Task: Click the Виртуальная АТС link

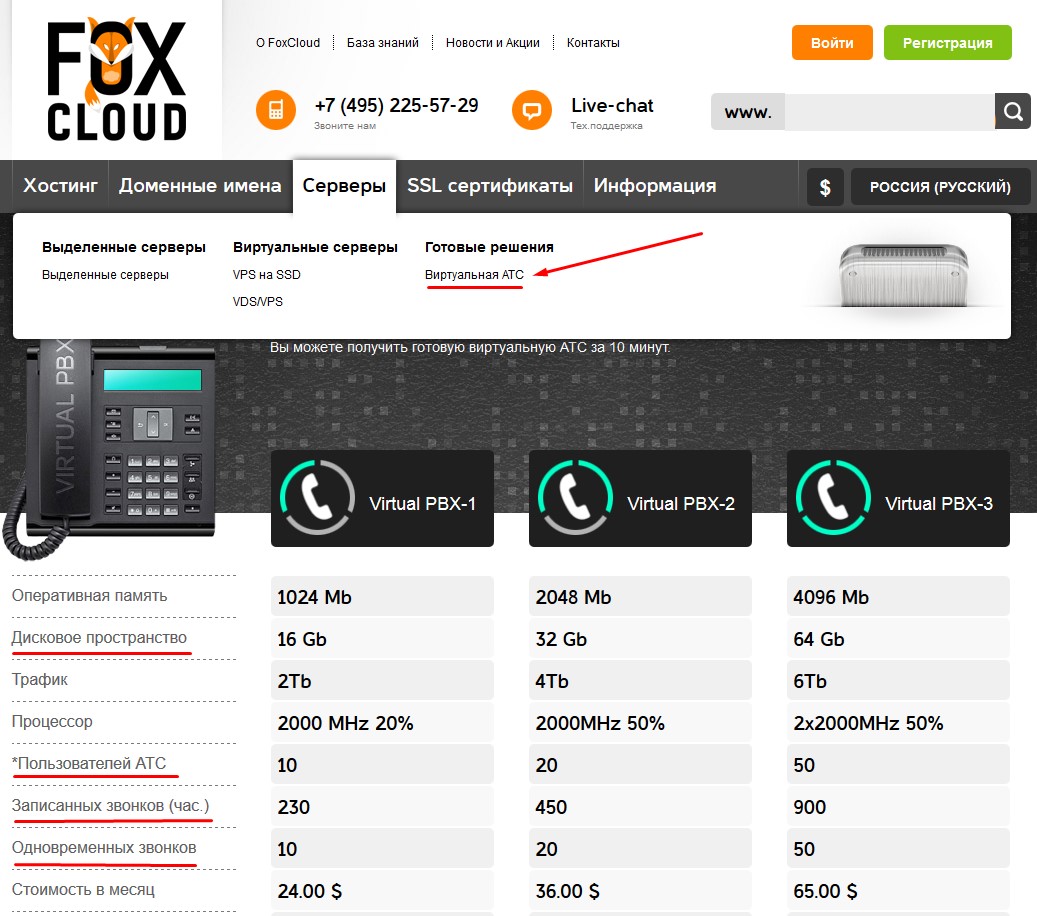Action: (474, 274)
